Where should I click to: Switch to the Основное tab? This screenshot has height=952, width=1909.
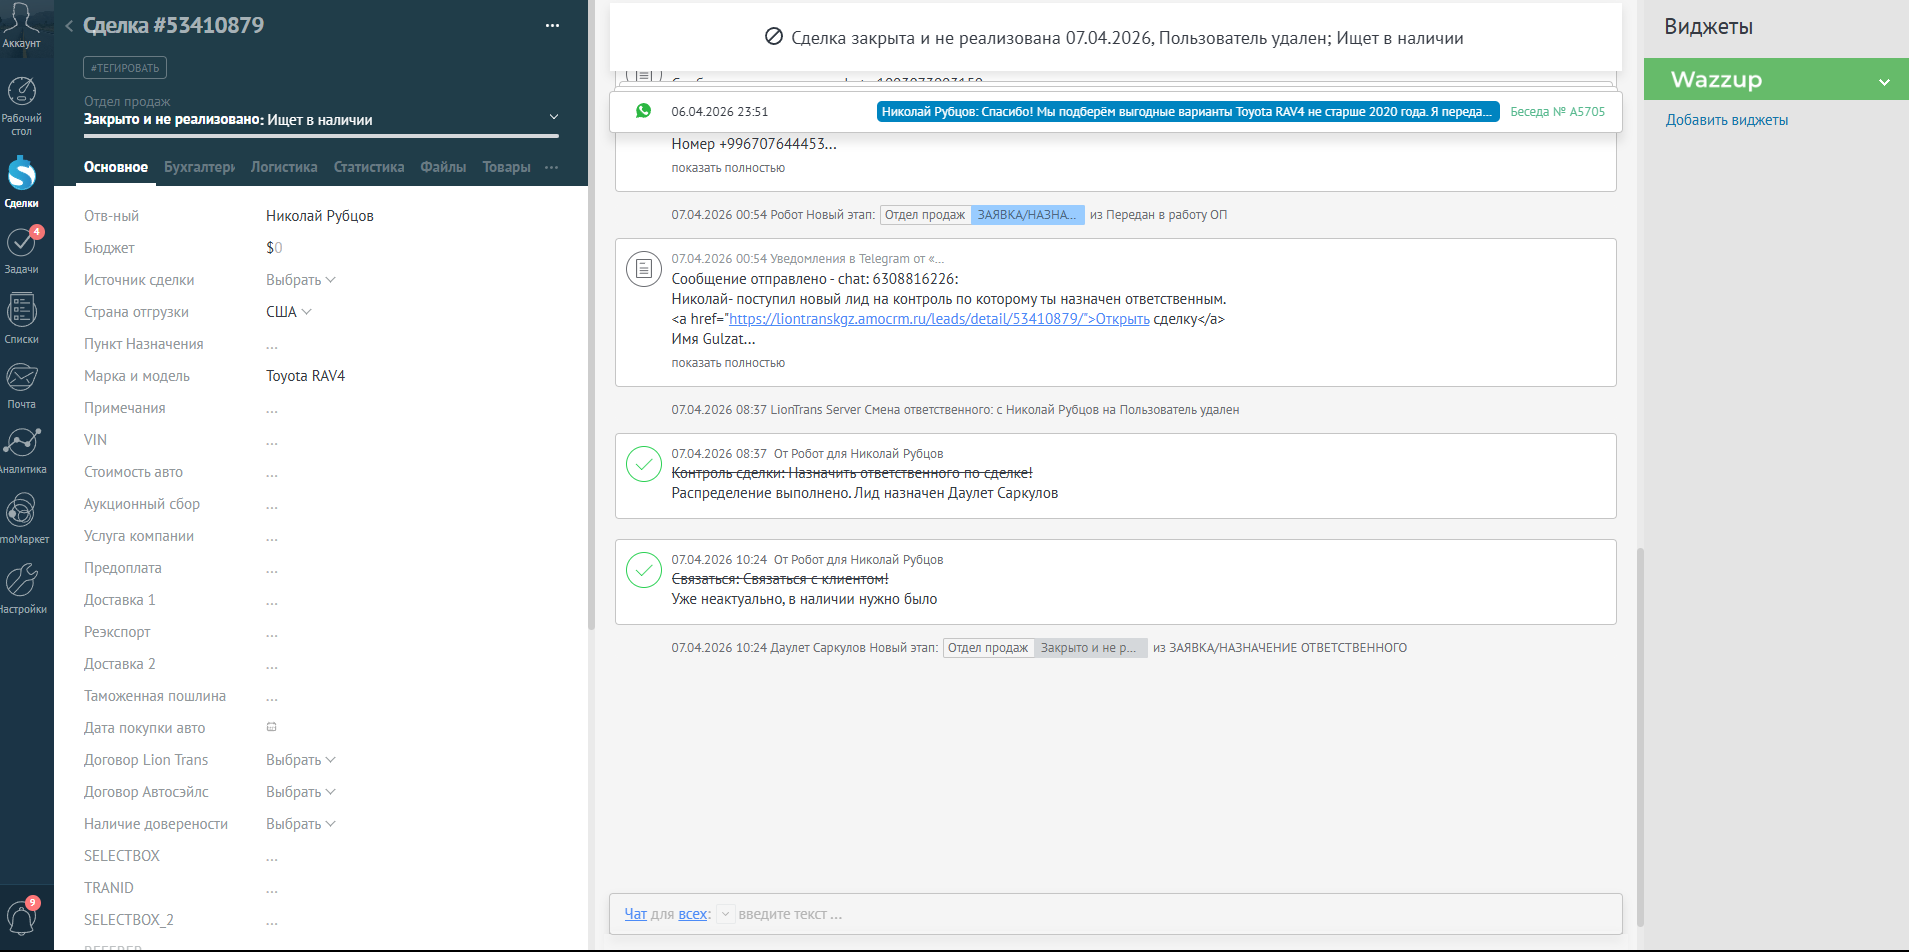tap(116, 167)
